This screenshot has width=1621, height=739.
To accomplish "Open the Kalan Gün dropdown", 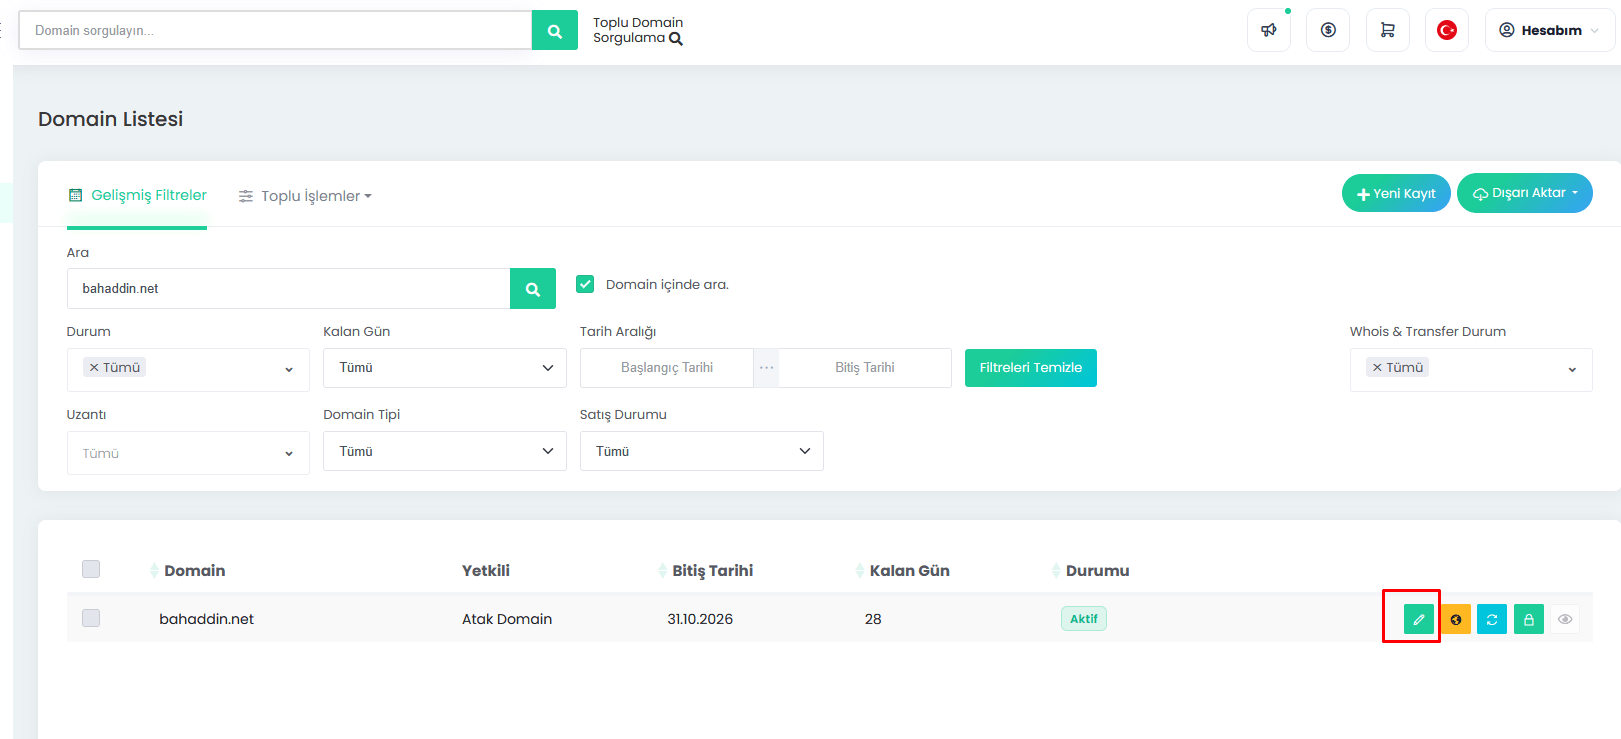I will pos(445,368).
